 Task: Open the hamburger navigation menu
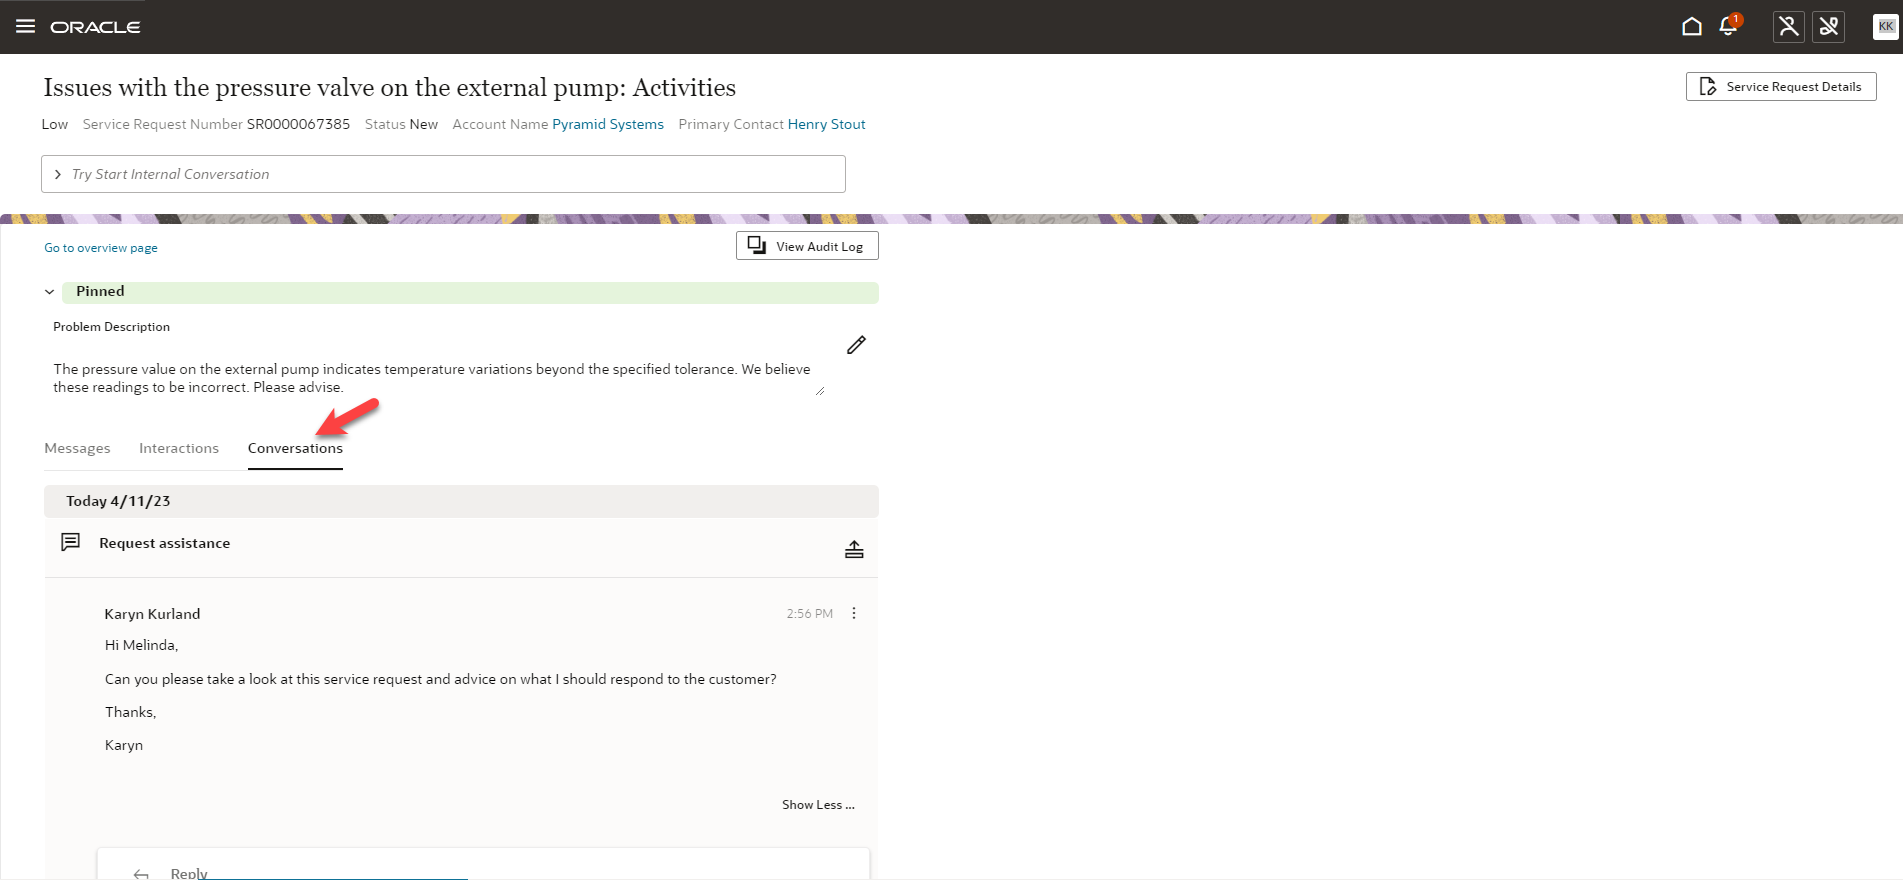point(26,27)
